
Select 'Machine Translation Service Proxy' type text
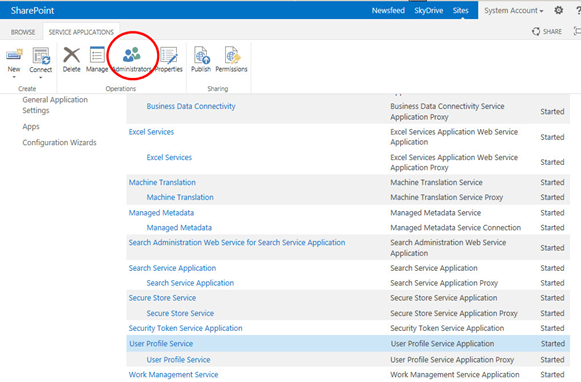pyautogui.click(x=446, y=197)
